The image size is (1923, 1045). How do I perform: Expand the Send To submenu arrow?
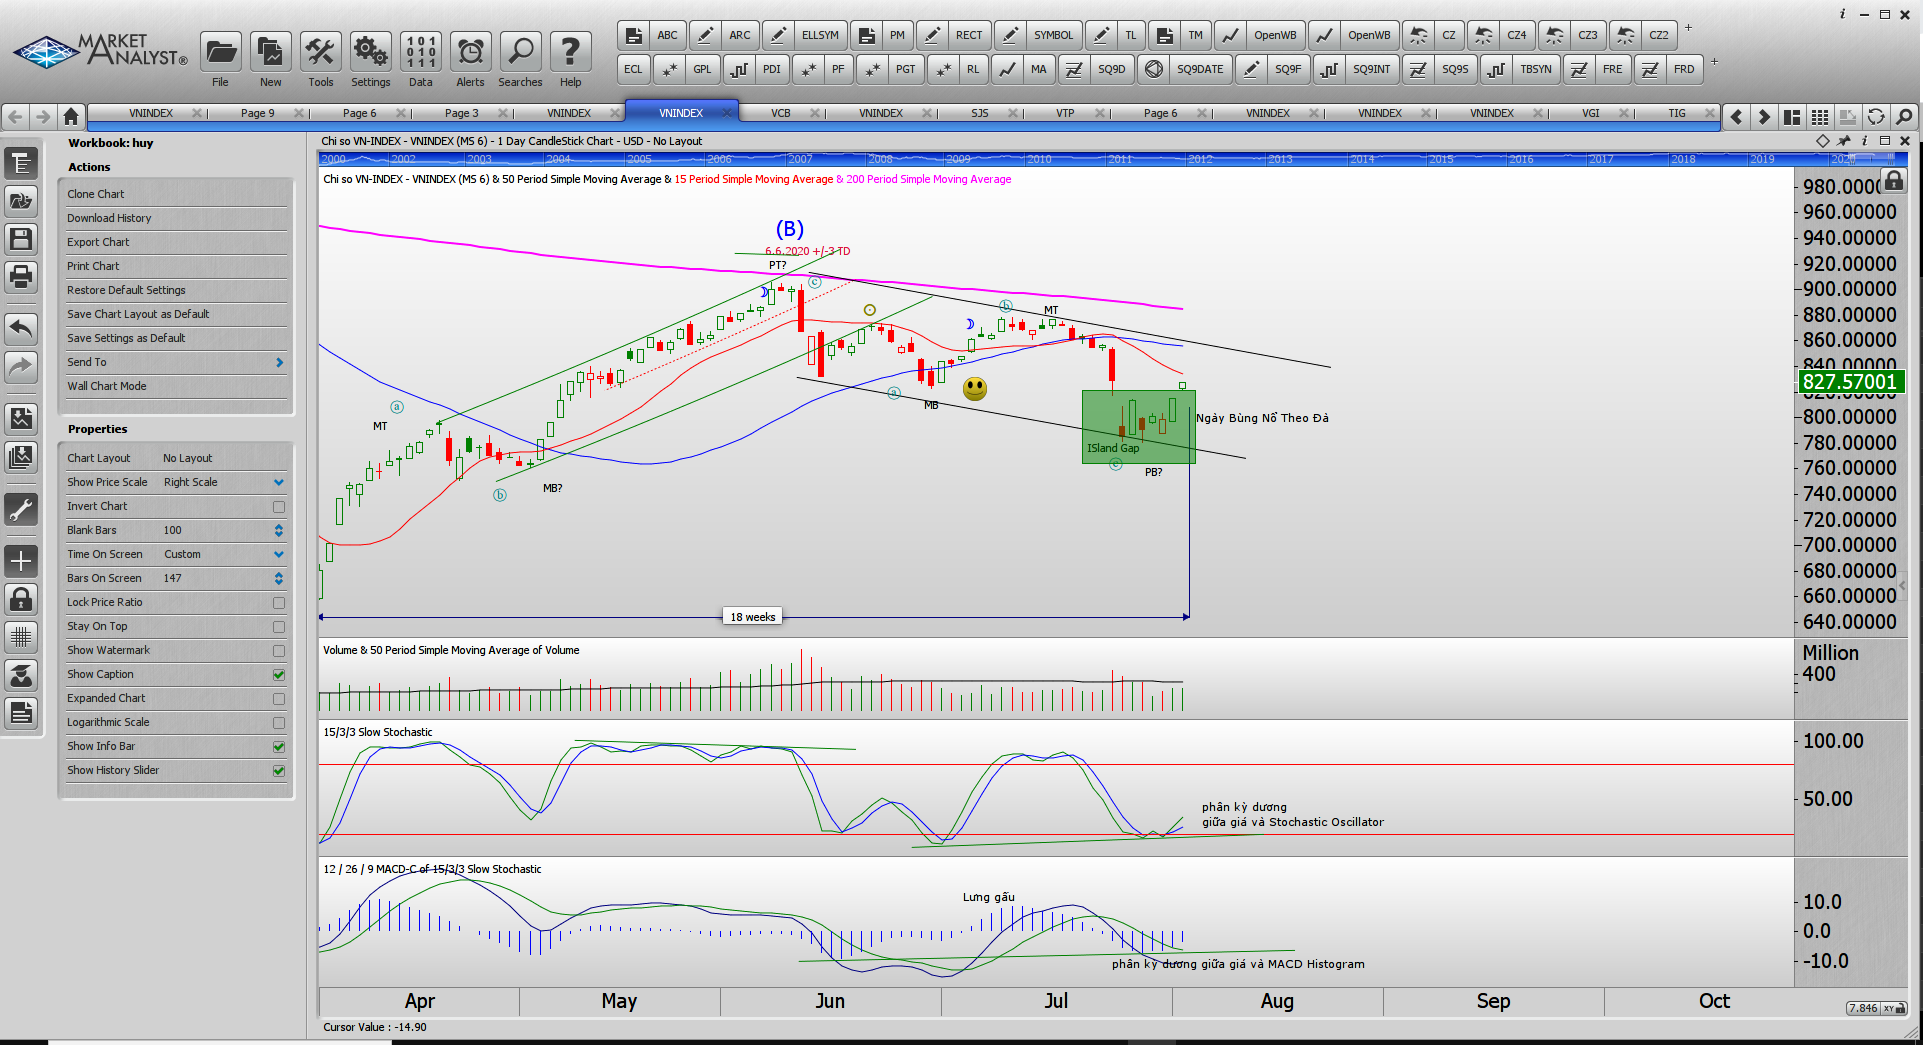coord(279,363)
